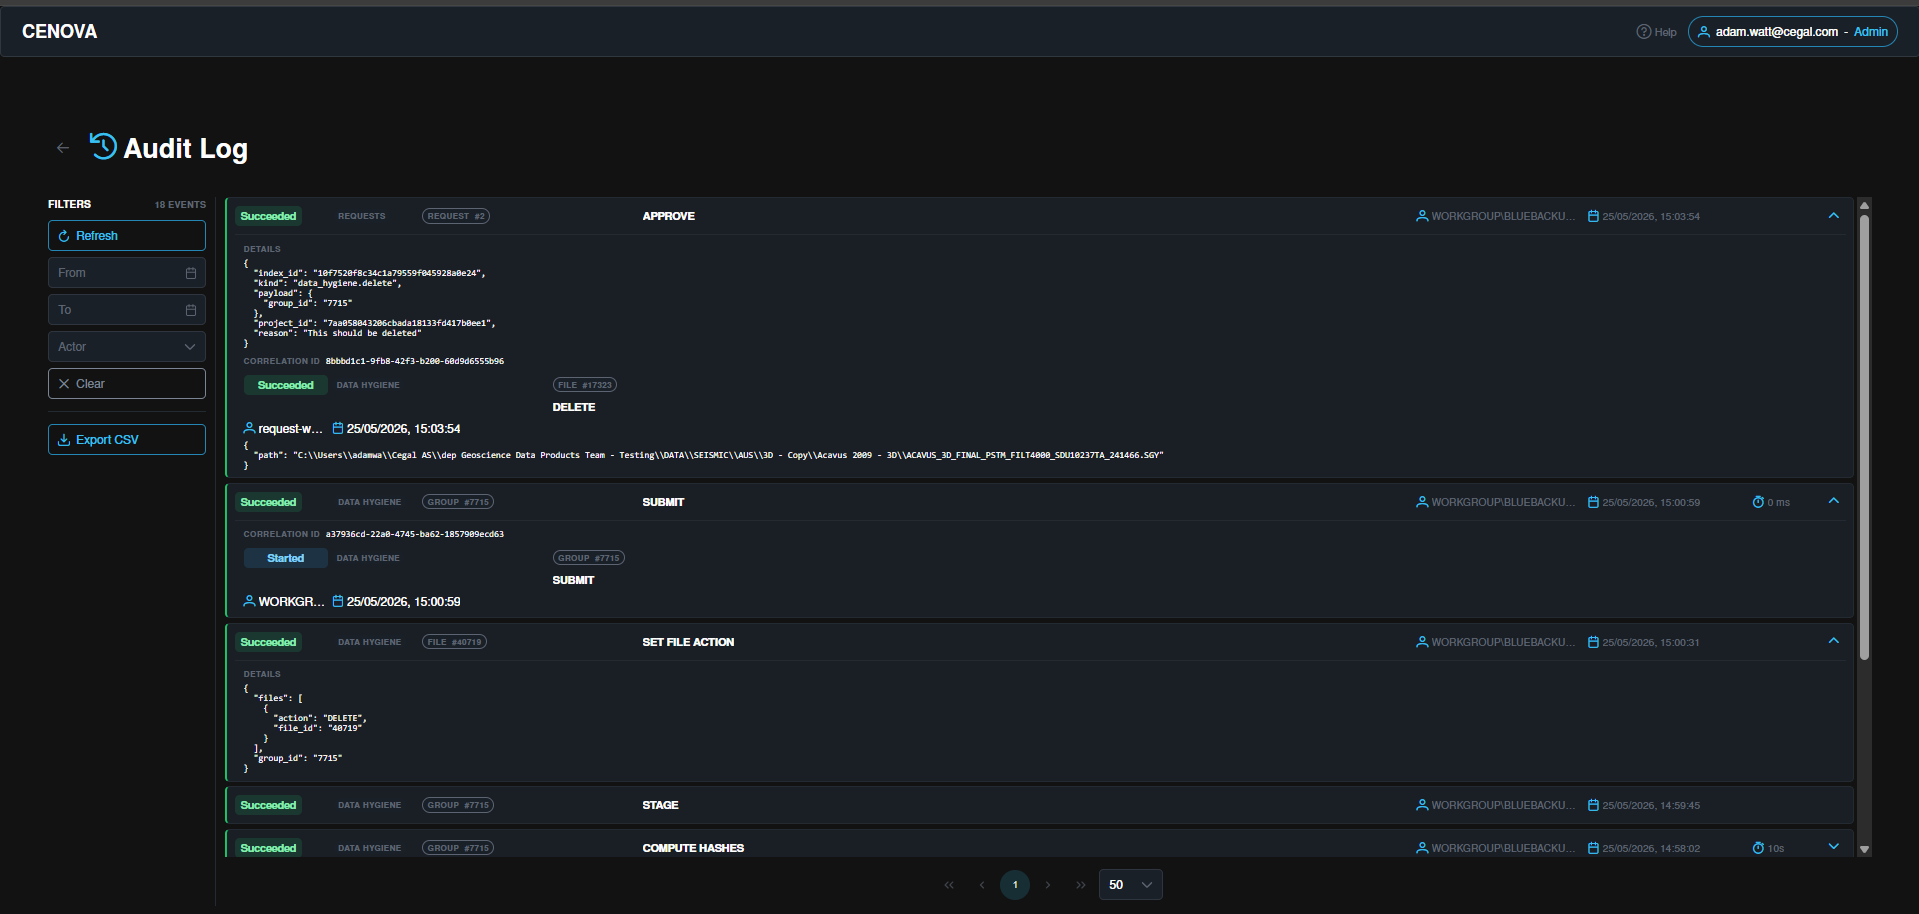Click the scrollbar up arrow
Viewport: 1919px width, 914px height.
tap(1864, 205)
